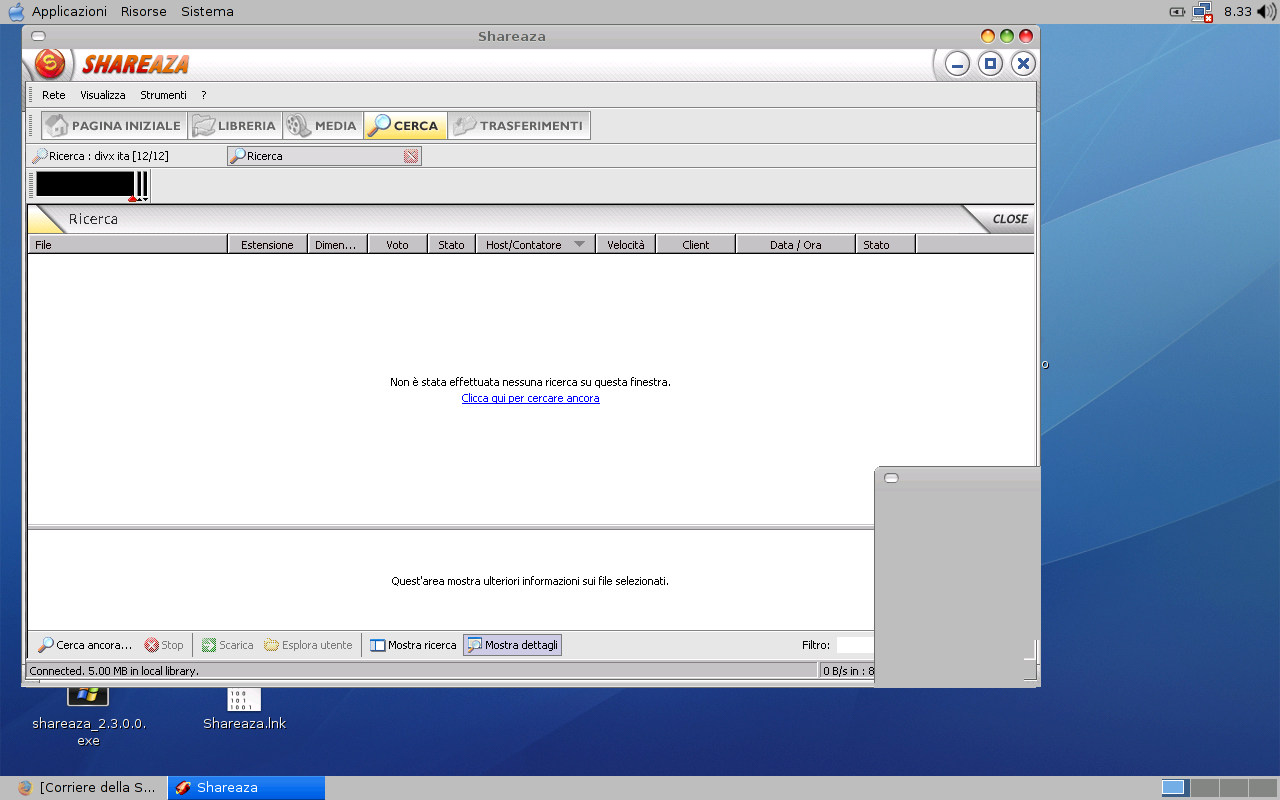Click the CLOSE button on Ricerca panel

click(x=1009, y=219)
